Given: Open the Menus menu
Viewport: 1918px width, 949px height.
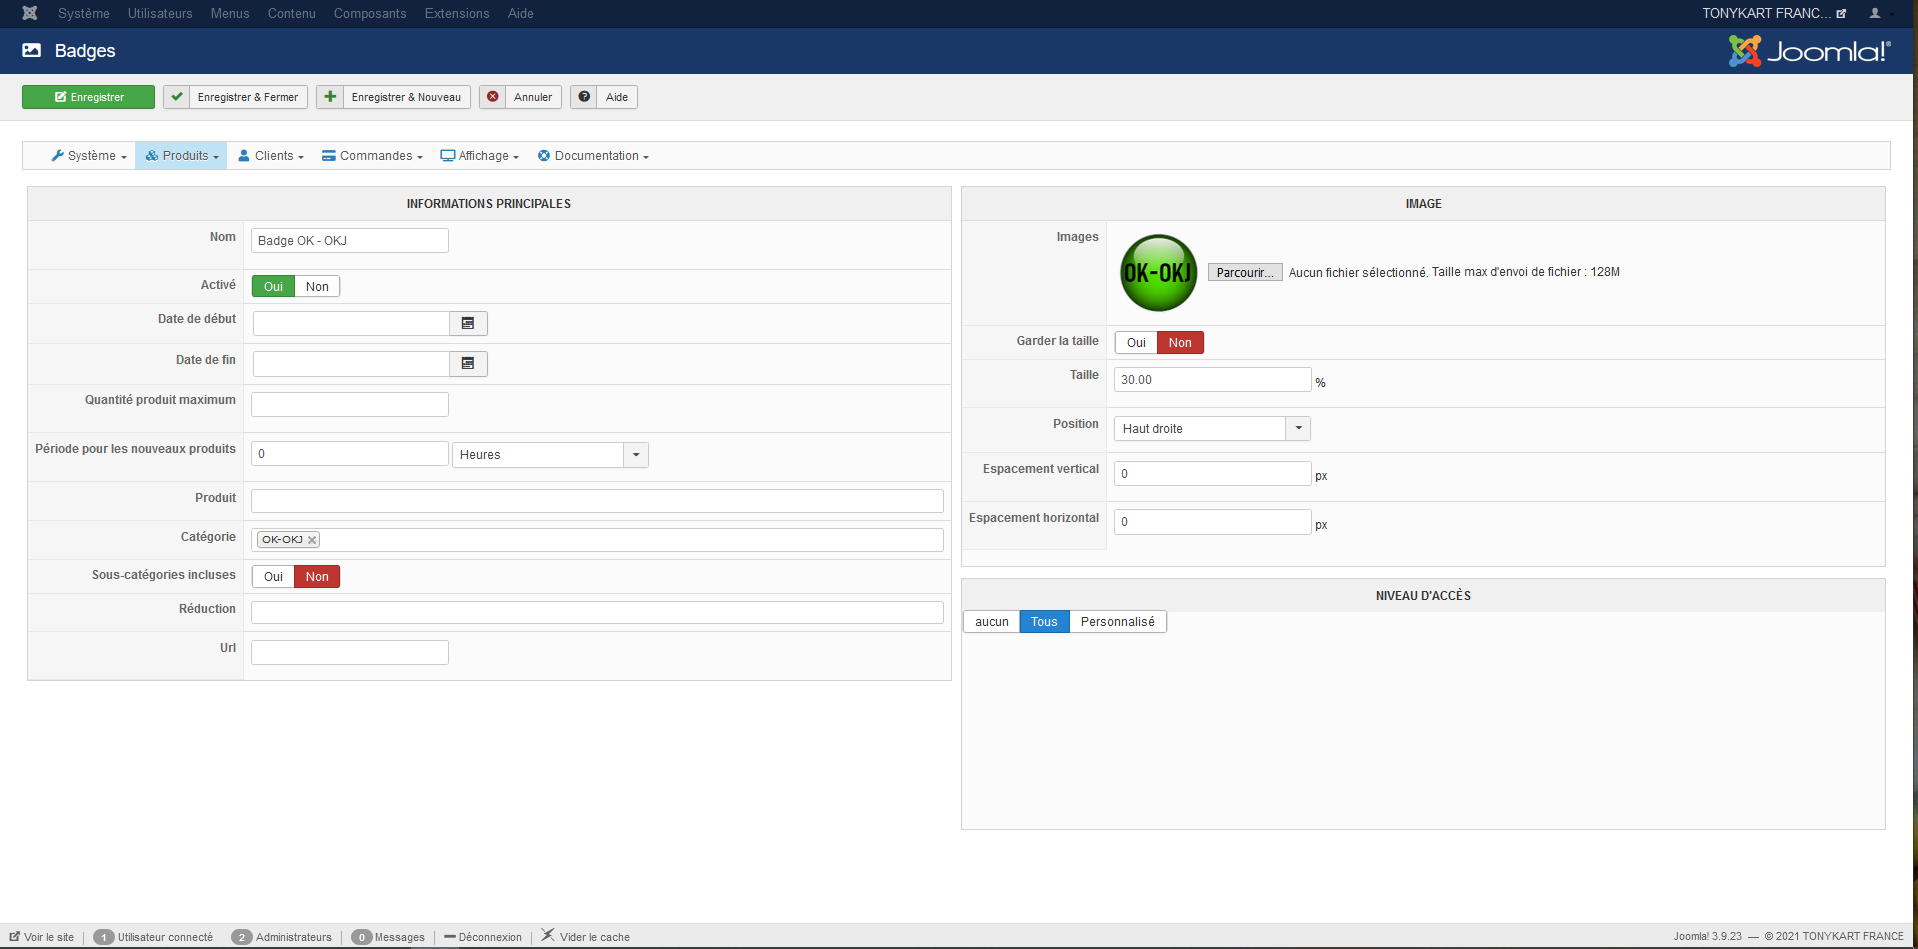Looking at the screenshot, I should point(230,13).
